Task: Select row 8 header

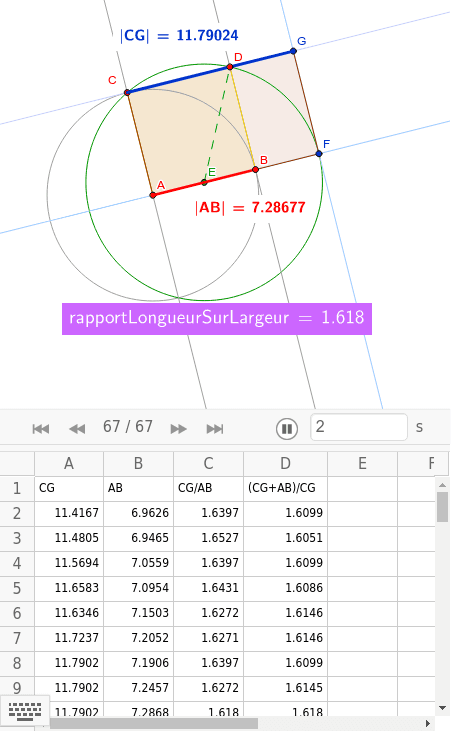Action: pyautogui.click(x=17, y=663)
